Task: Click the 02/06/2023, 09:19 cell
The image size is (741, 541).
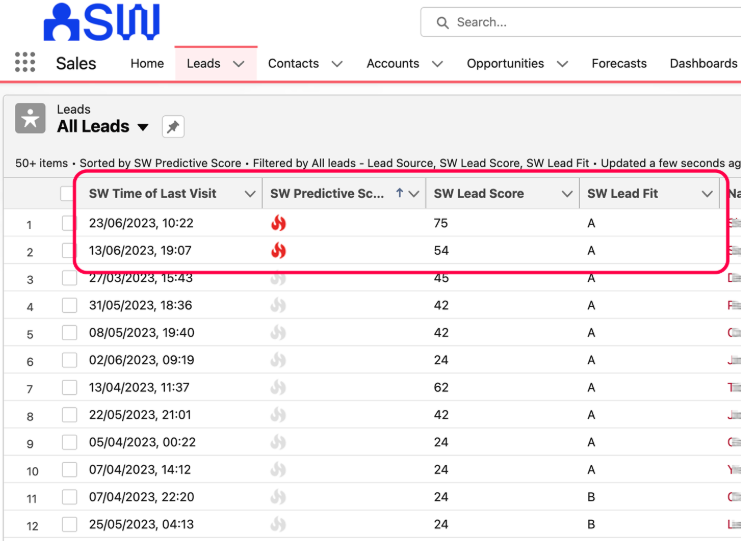Action: 141,360
